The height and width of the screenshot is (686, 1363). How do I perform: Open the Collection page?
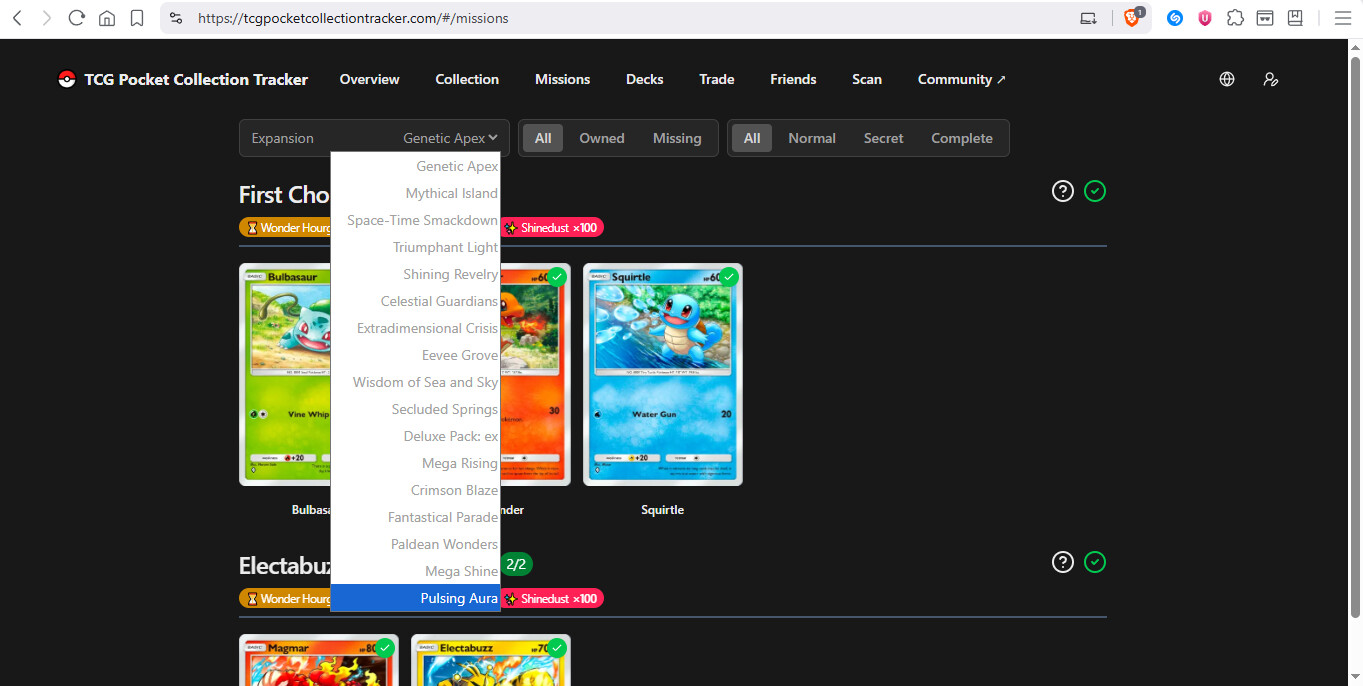click(x=467, y=79)
